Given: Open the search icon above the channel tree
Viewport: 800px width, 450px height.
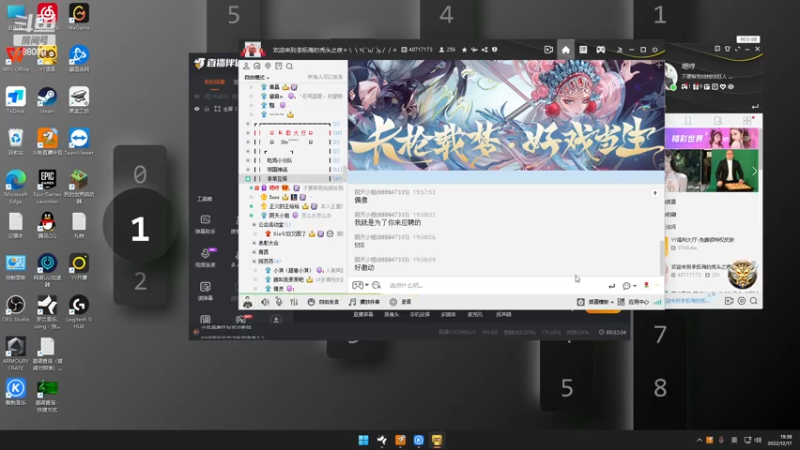Looking at the screenshot, I should pyautogui.click(x=289, y=66).
